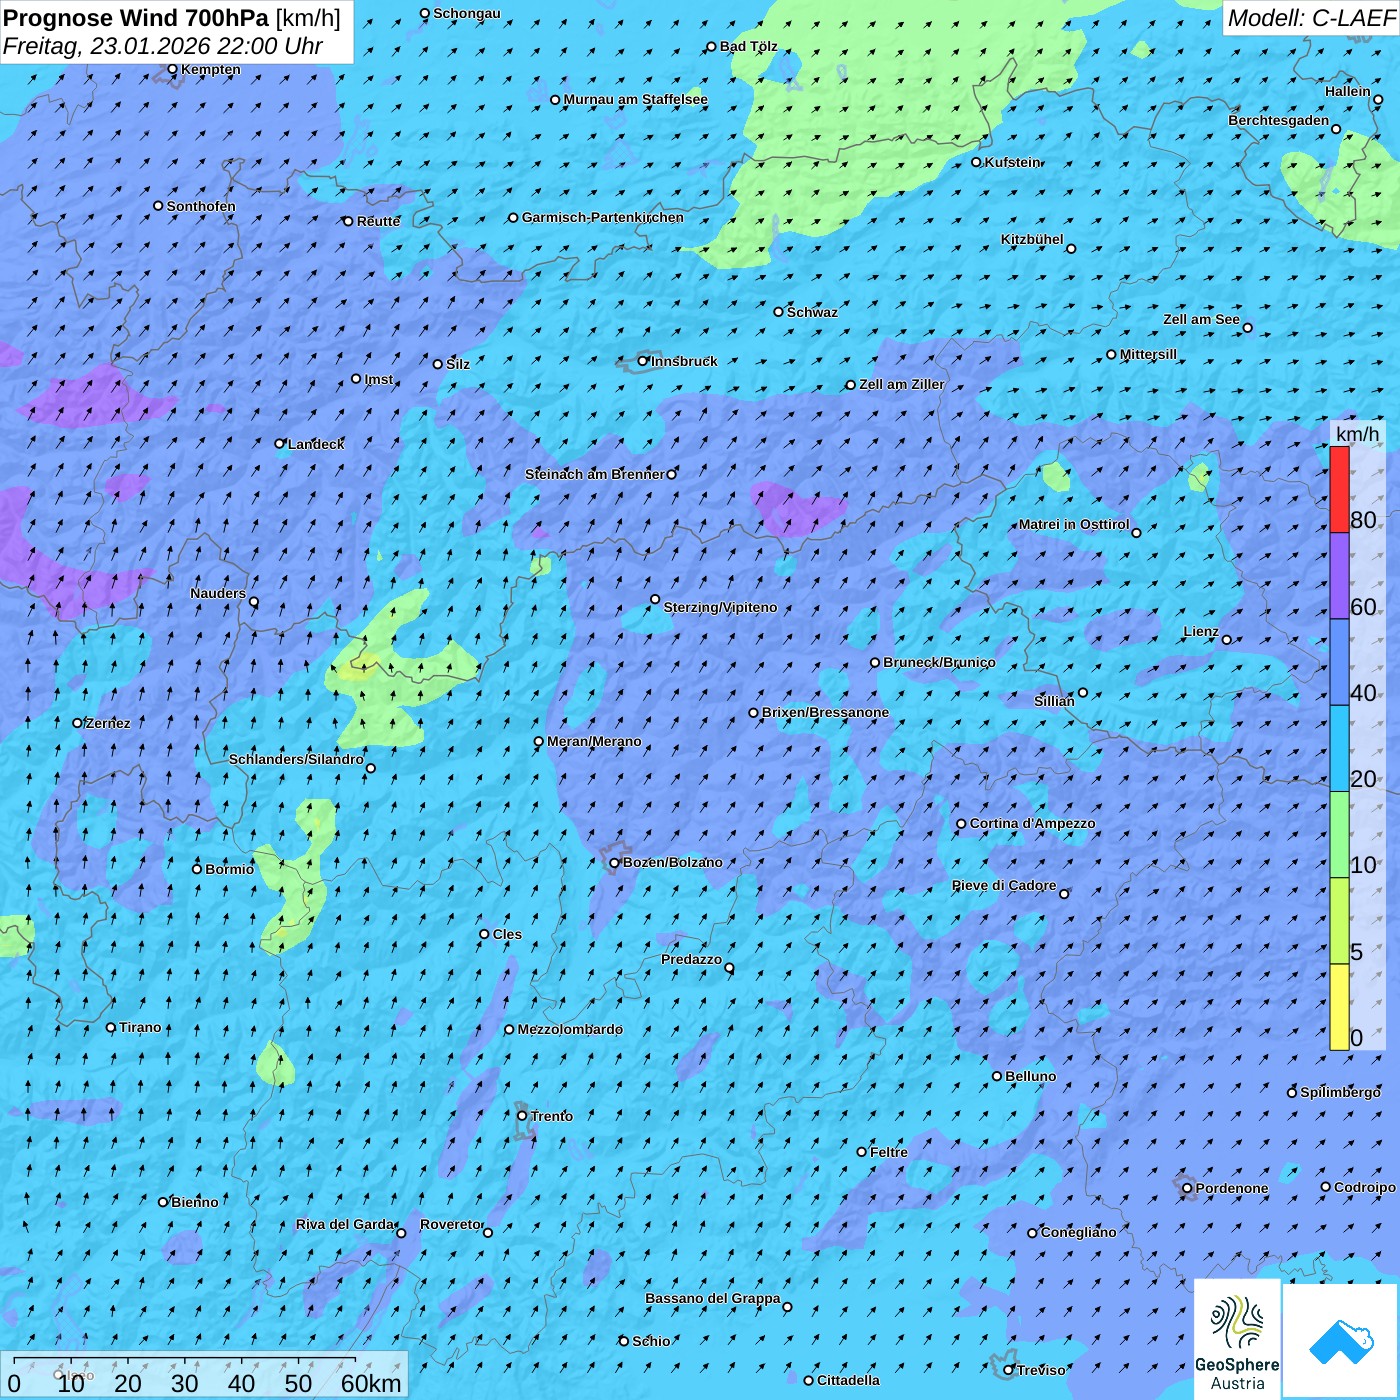Image resolution: width=1400 pixels, height=1400 pixels.
Task: Click the Bozen/Bolzano city marker
Action: (x=615, y=863)
